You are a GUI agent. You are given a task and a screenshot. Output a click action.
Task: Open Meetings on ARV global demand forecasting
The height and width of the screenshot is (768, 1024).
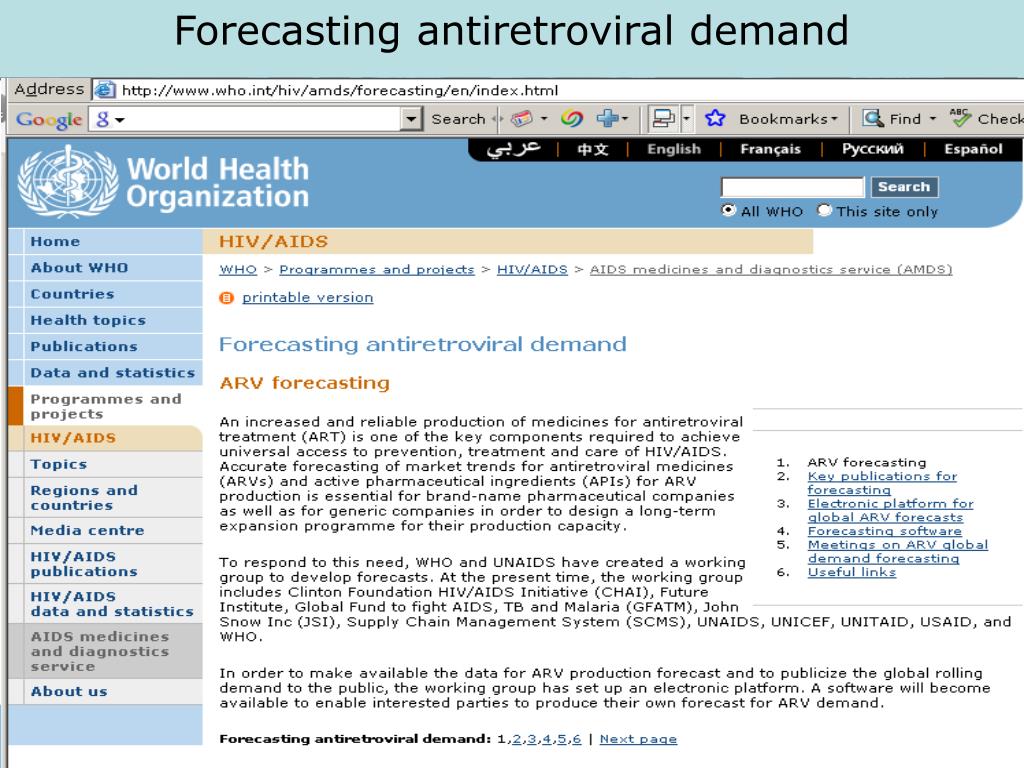(x=897, y=551)
